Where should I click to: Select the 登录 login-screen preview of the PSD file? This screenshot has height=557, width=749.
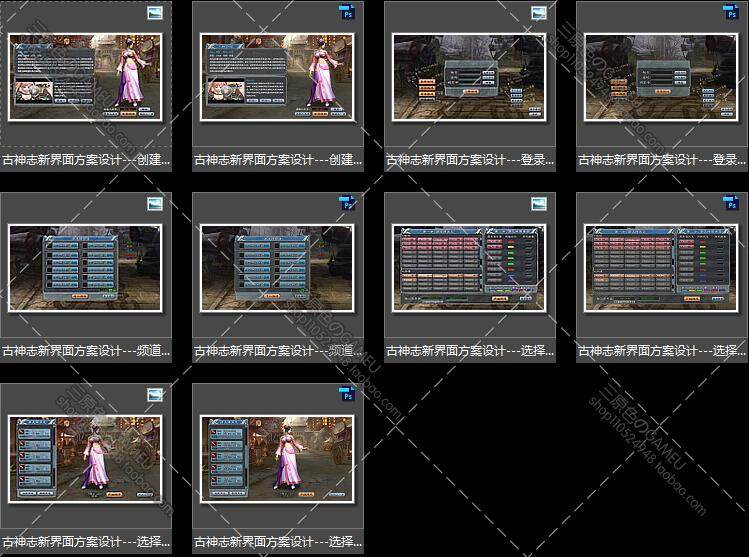click(x=662, y=77)
